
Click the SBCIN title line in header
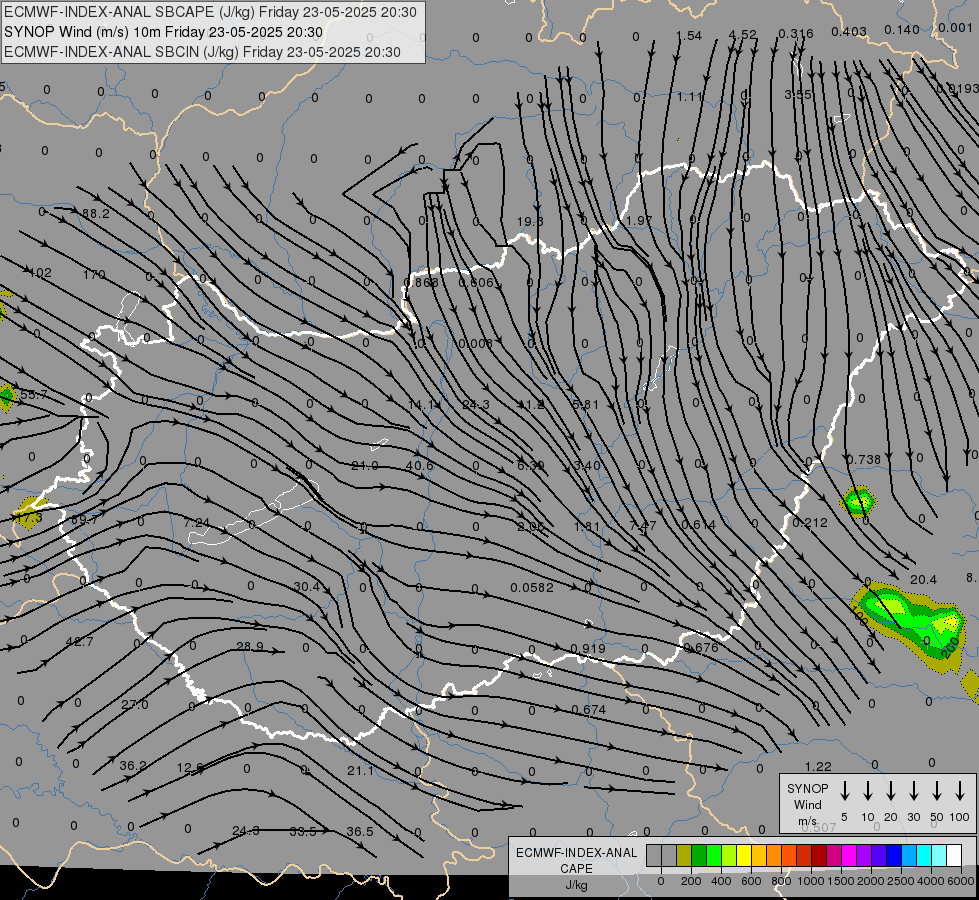(202, 52)
